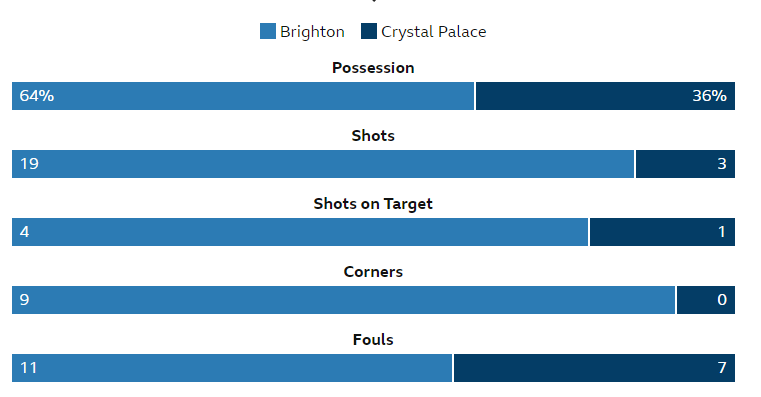Select Crystal Palace's 0 corners bar
The height and width of the screenshot is (397, 761).
coord(706,300)
